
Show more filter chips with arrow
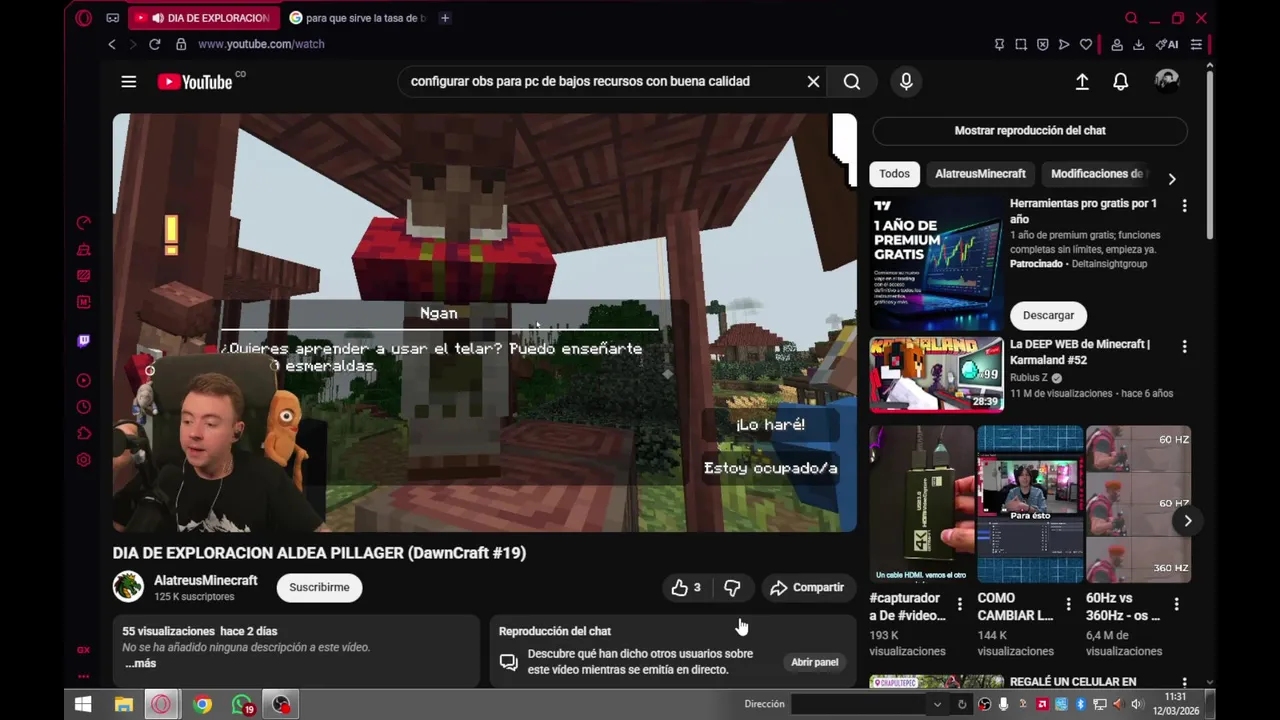click(x=1172, y=179)
